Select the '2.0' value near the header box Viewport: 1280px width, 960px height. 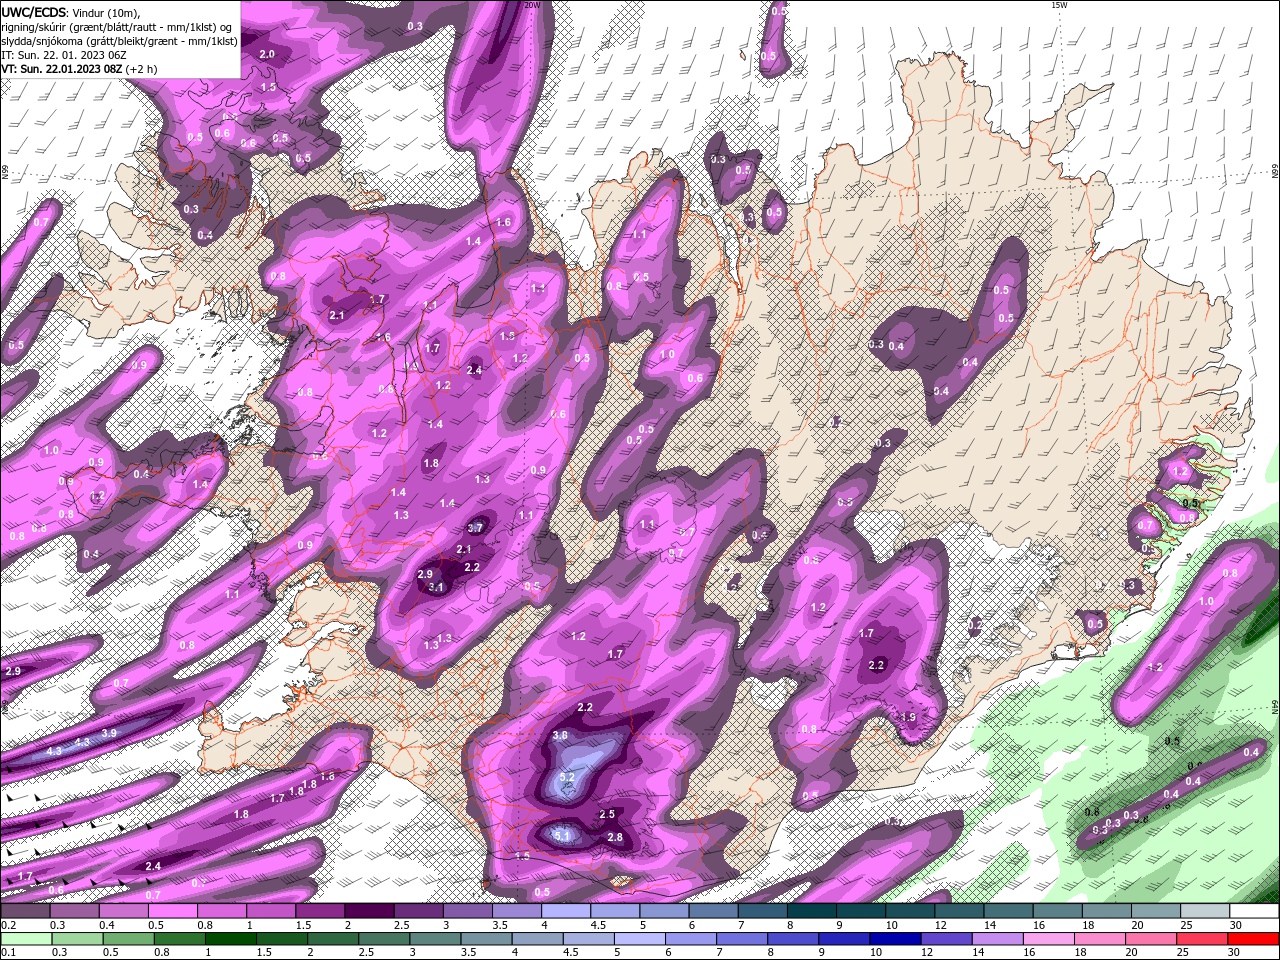(267, 54)
